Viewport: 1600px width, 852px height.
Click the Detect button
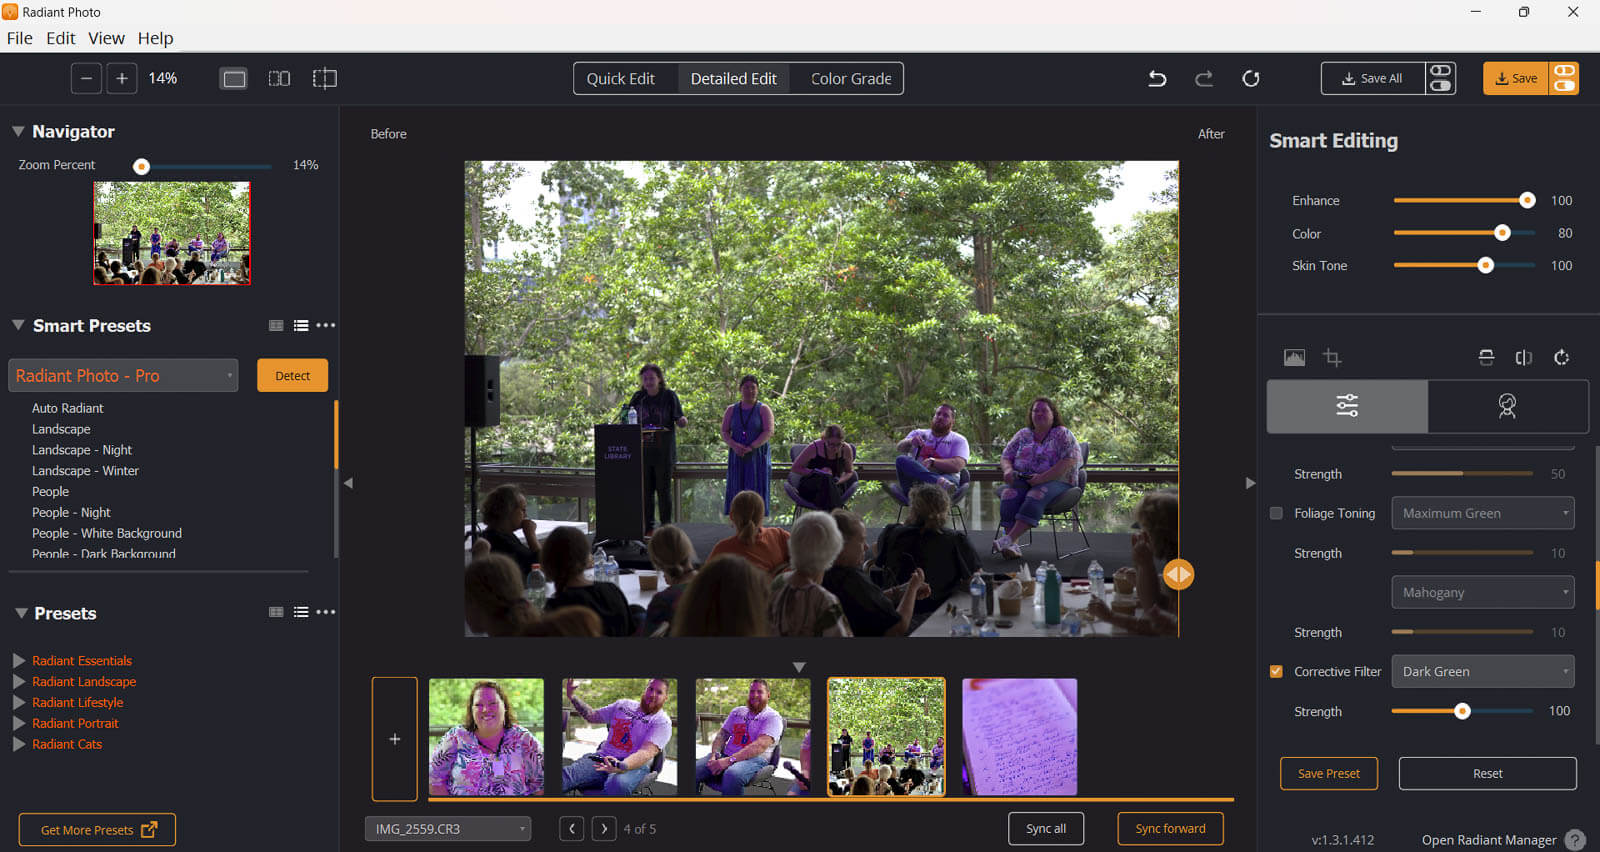292,376
